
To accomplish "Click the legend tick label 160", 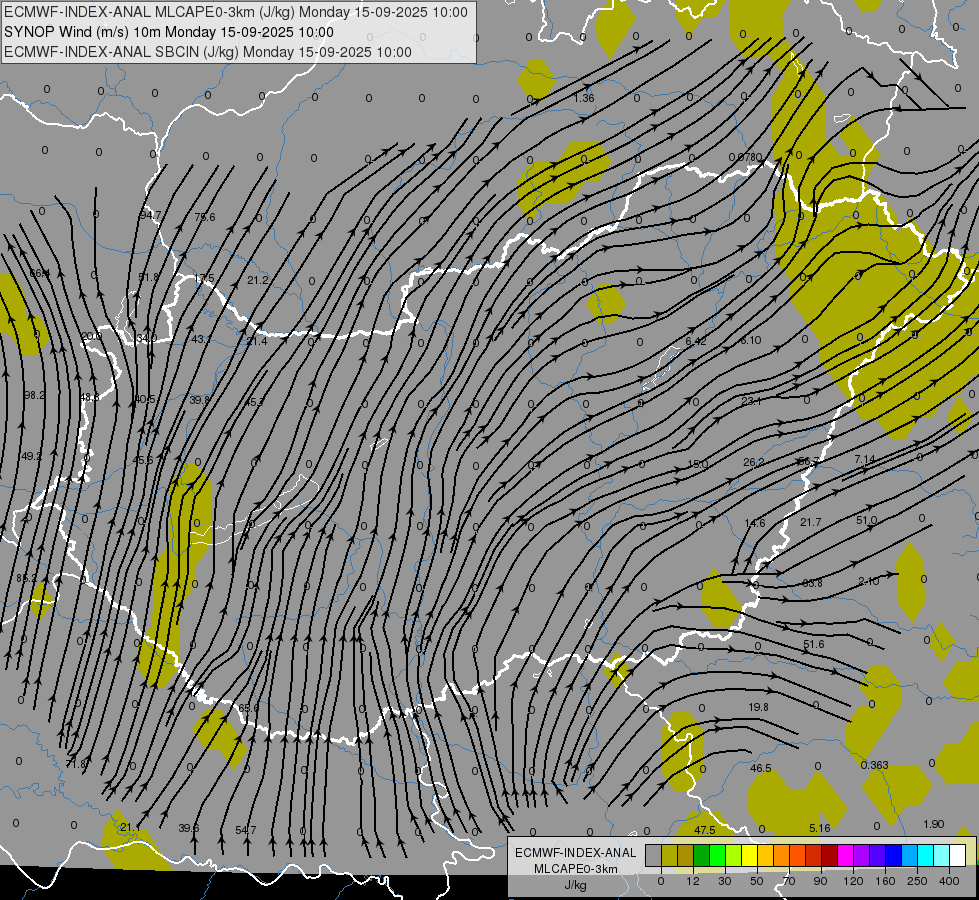I will (x=885, y=881).
